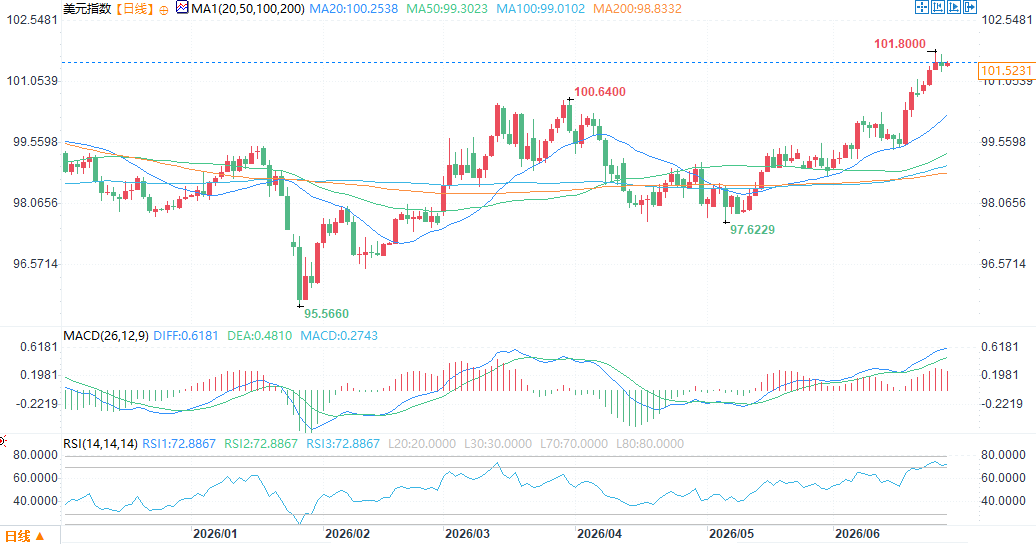Click the RSI2:72.8867 value
1036x544 pixels.
[x=261, y=444]
